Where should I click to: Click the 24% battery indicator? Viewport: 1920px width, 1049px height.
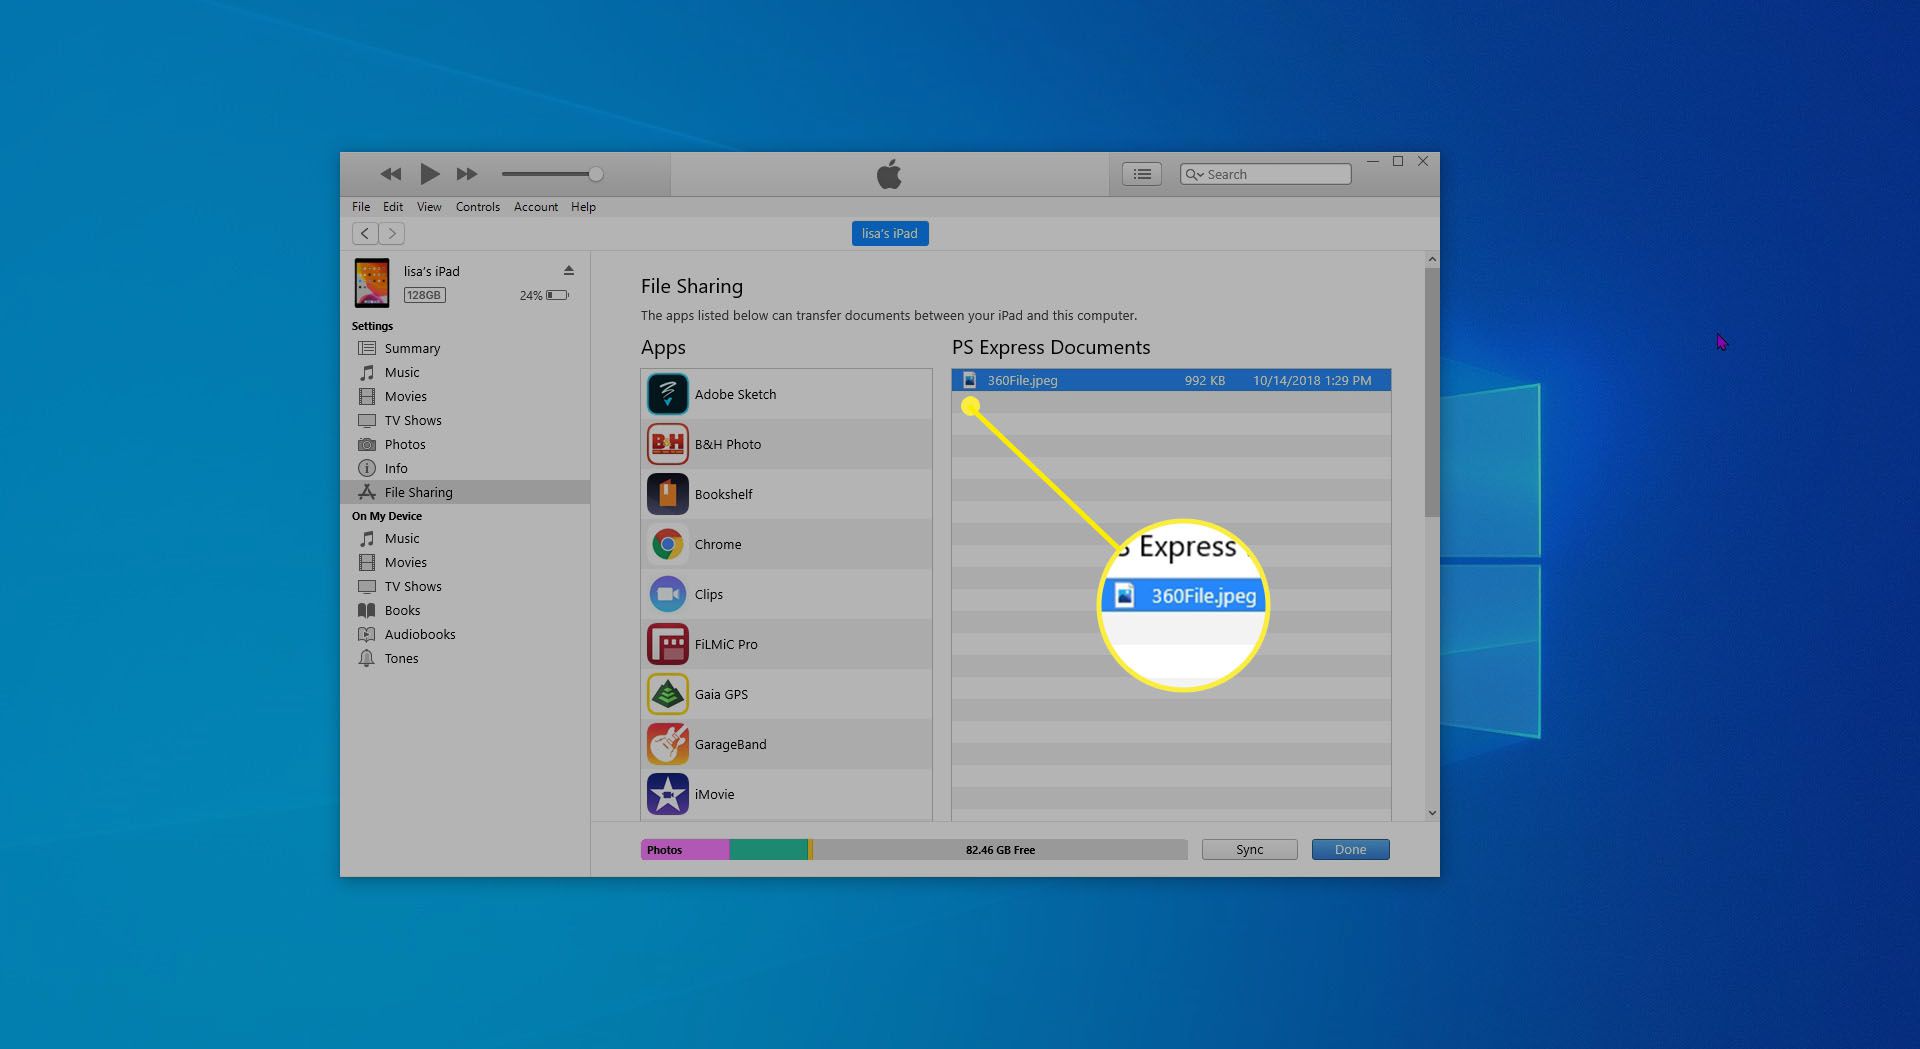tap(544, 295)
